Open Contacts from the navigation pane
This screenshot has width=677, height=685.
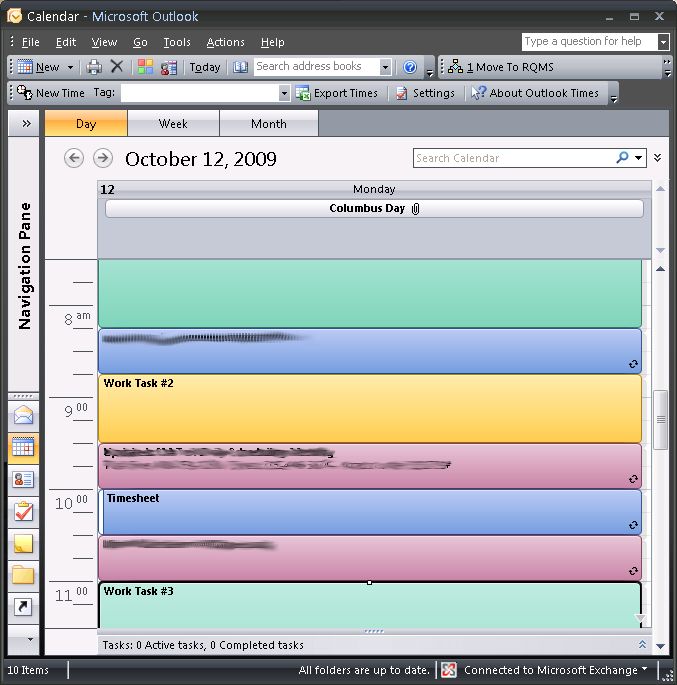point(23,479)
